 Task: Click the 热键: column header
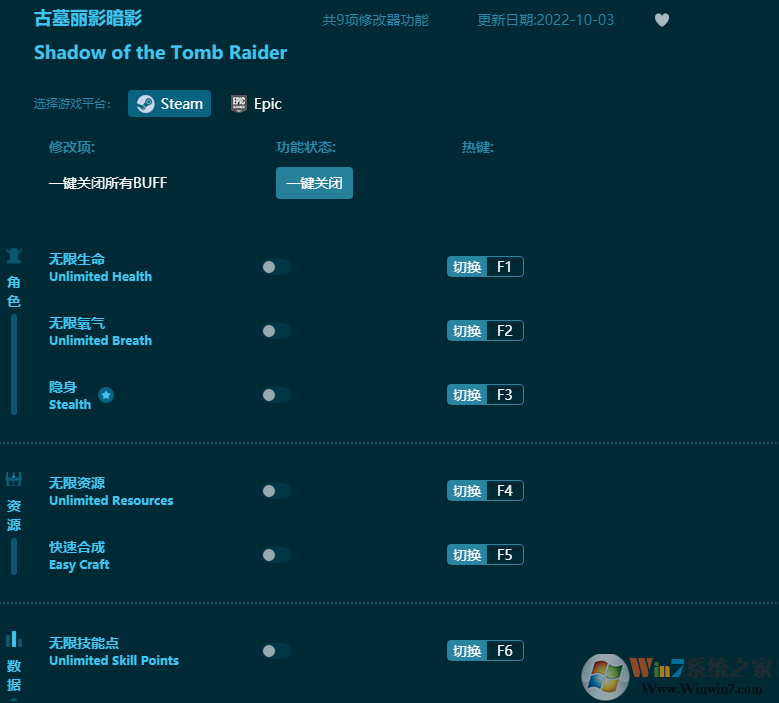[477, 148]
